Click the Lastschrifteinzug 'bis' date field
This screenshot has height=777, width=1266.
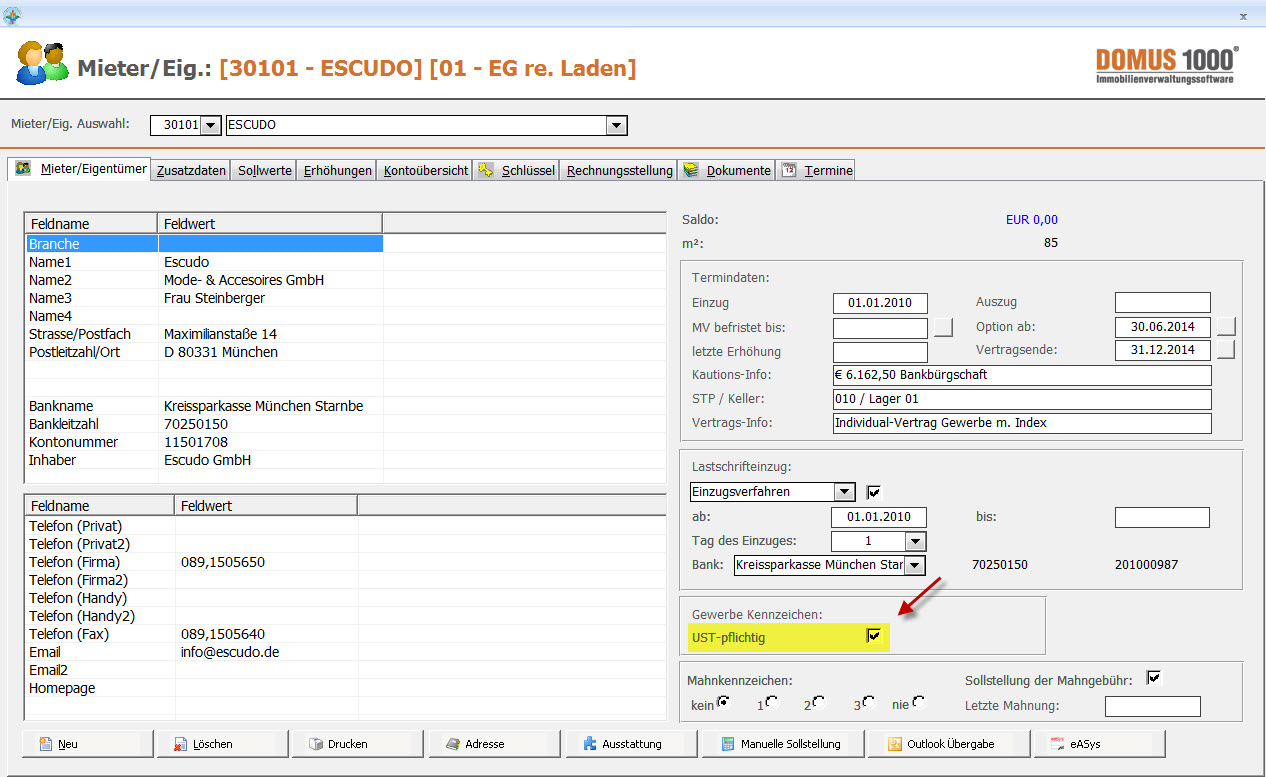click(1162, 517)
